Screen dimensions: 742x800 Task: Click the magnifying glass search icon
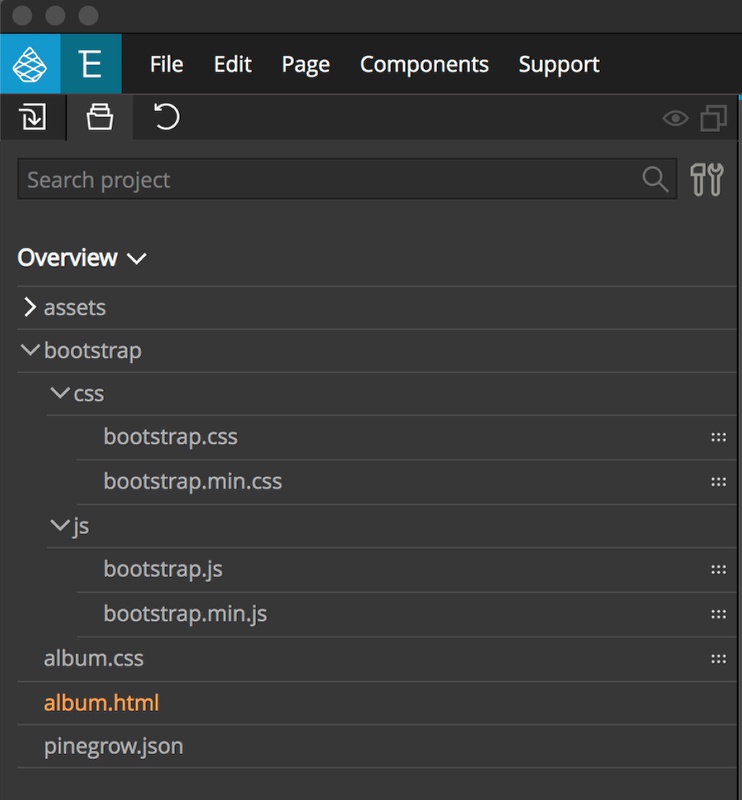click(655, 179)
